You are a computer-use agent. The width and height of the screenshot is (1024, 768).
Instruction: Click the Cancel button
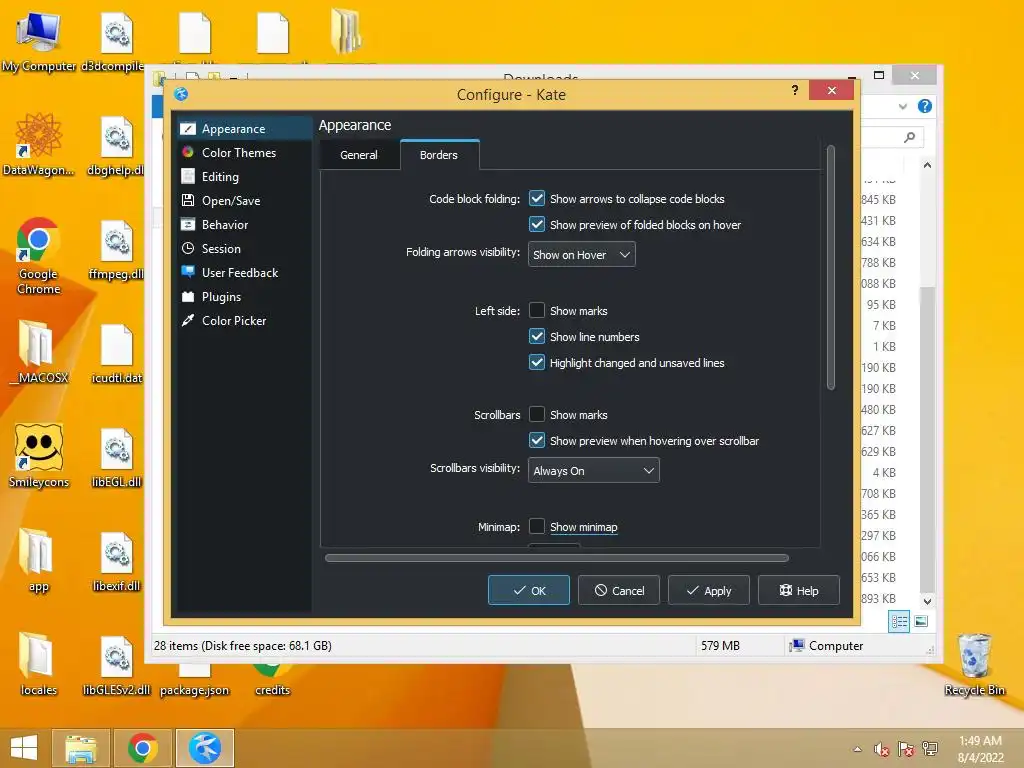tap(619, 590)
